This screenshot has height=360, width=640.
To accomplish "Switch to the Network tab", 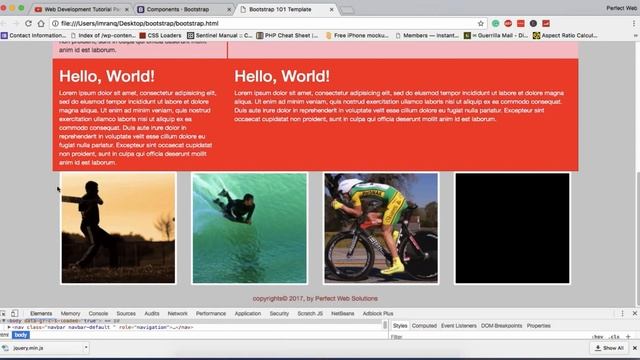I will [178, 313].
